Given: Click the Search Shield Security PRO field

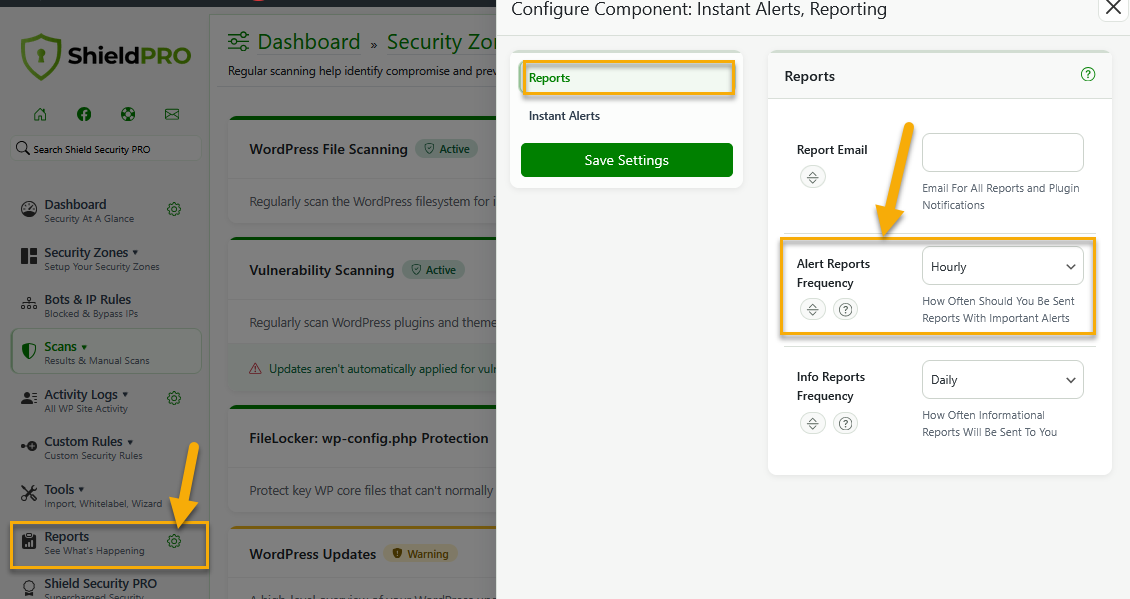Looking at the screenshot, I should (106, 148).
